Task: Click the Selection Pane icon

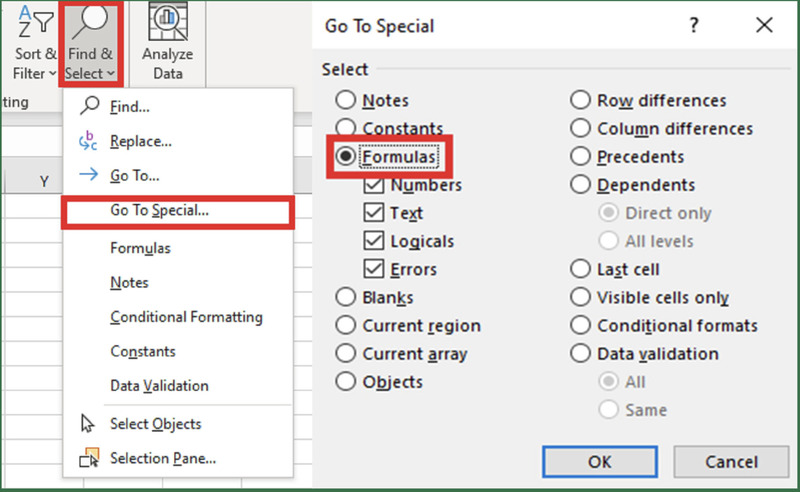Action: point(89,458)
